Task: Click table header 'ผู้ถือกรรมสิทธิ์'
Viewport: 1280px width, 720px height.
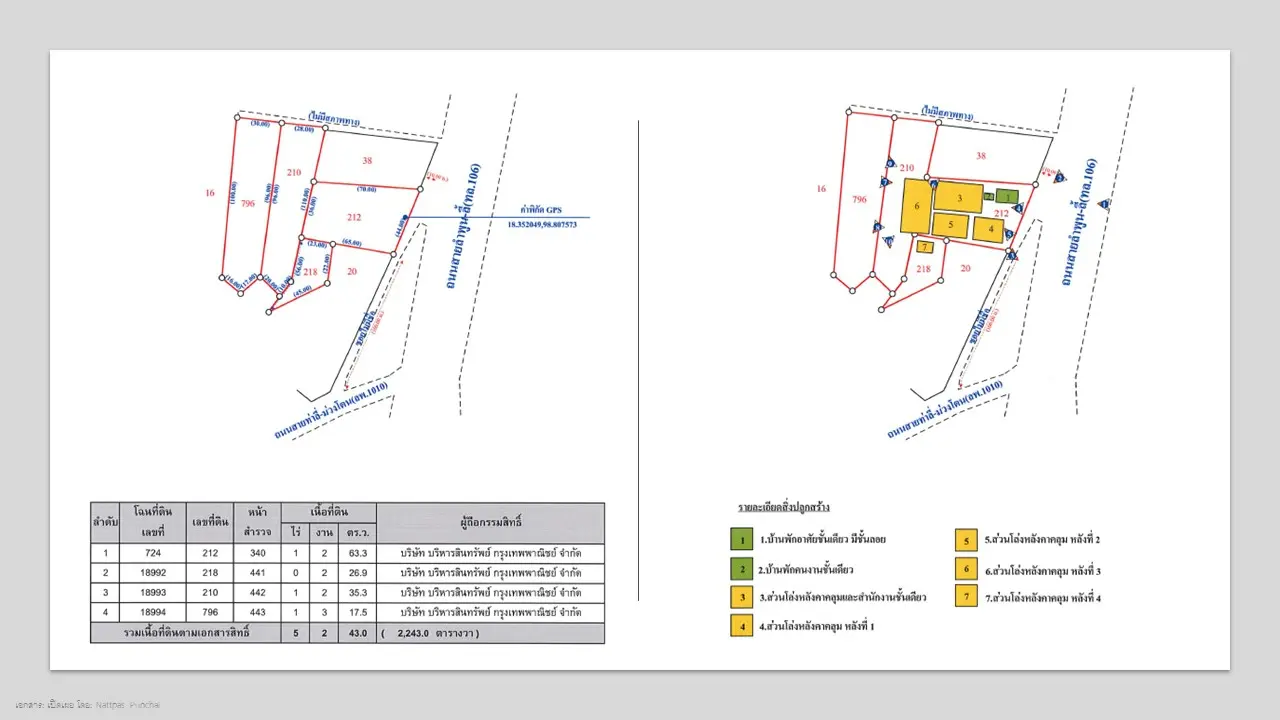Action: (491, 522)
